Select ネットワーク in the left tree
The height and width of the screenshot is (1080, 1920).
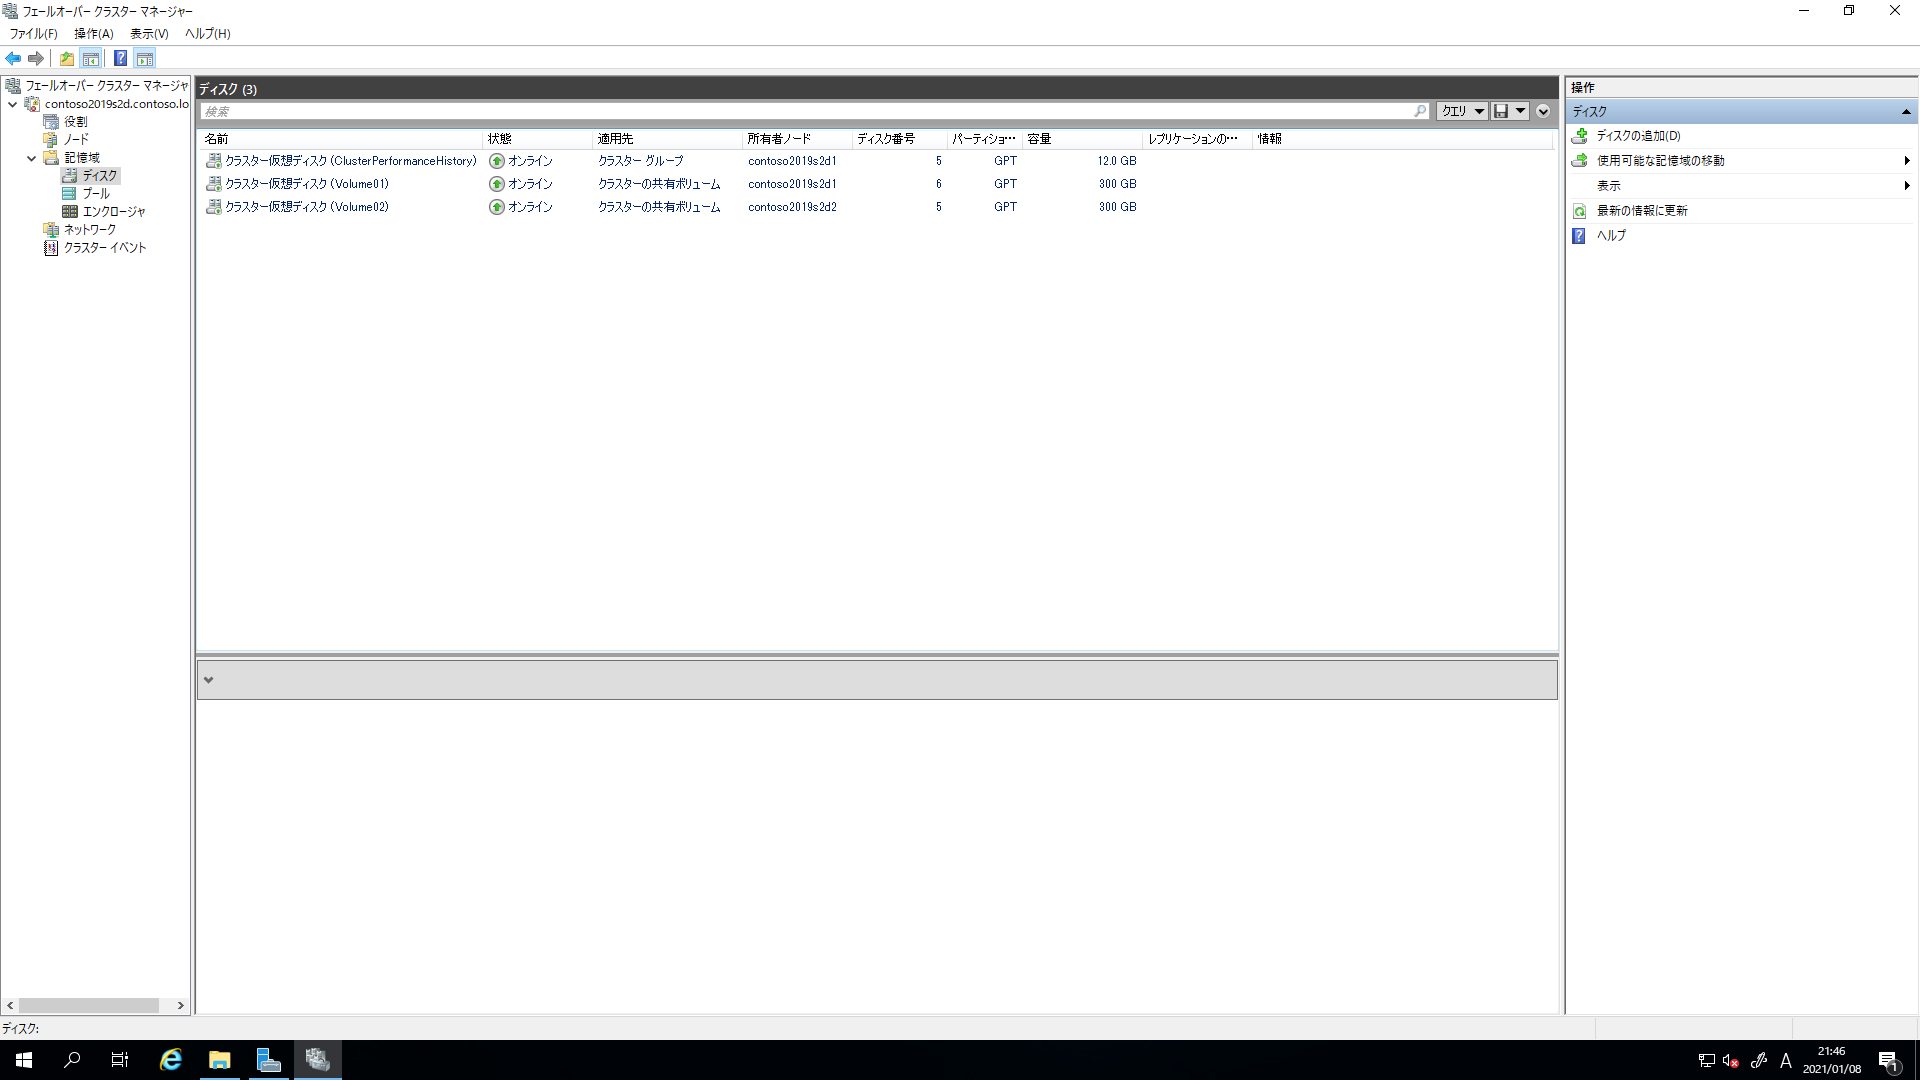[89, 229]
